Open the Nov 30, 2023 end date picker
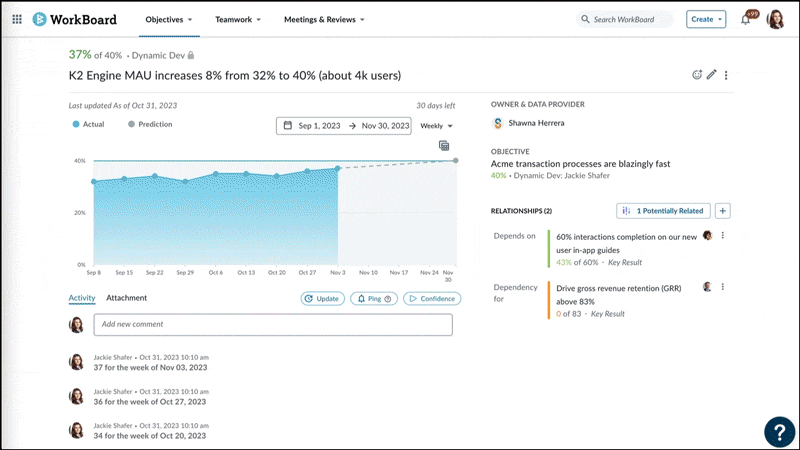This screenshot has width=800, height=450. tap(385, 126)
